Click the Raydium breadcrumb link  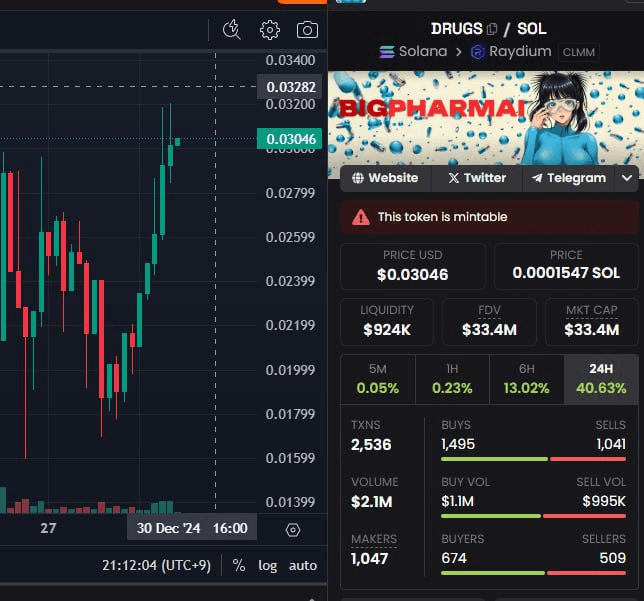coord(520,51)
